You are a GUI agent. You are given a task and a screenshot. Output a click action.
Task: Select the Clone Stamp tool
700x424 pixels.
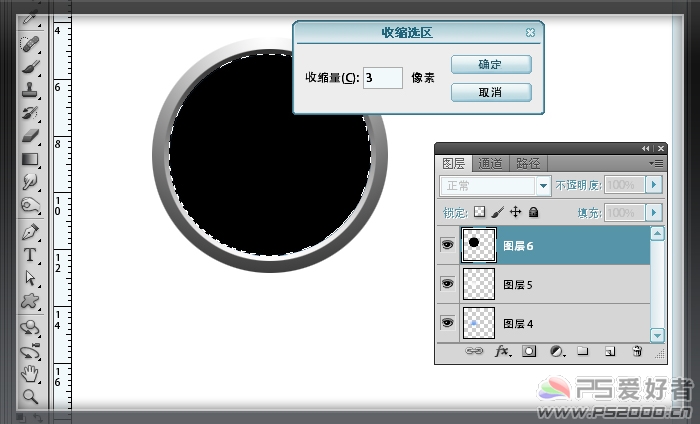pos(30,90)
